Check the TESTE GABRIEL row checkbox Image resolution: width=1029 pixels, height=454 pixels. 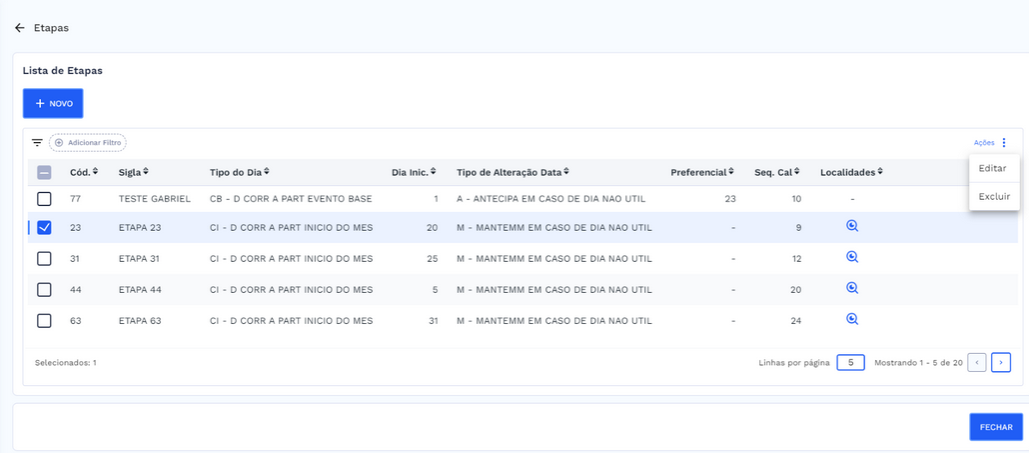[x=44, y=199]
